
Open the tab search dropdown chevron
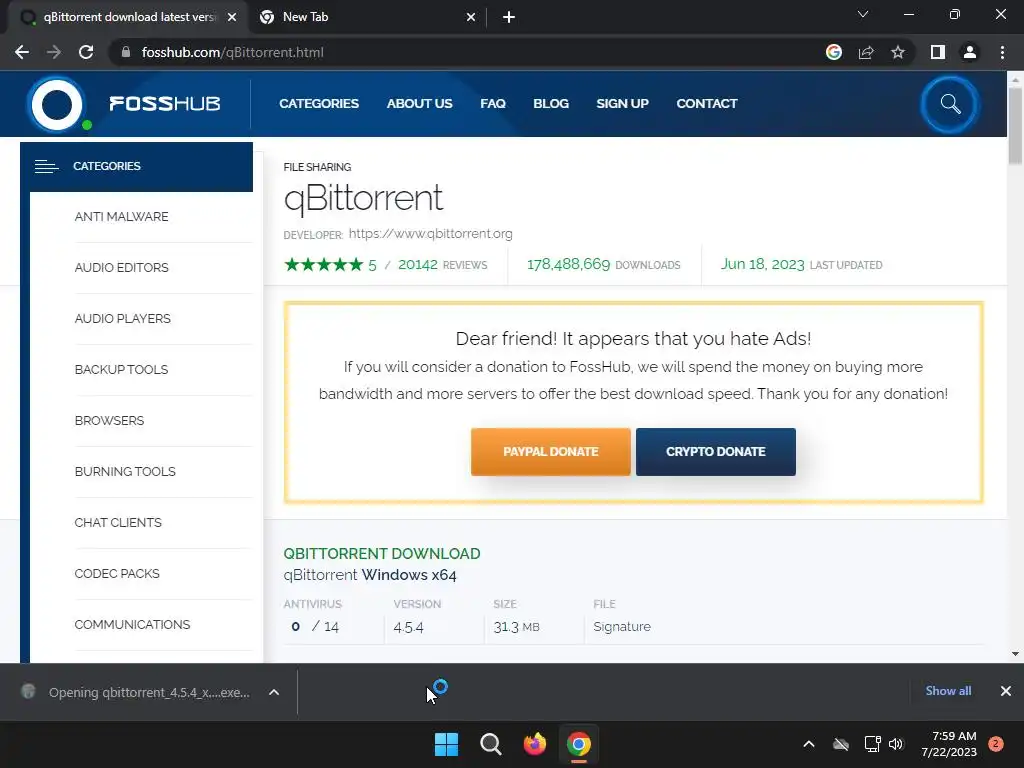[x=863, y=14]
